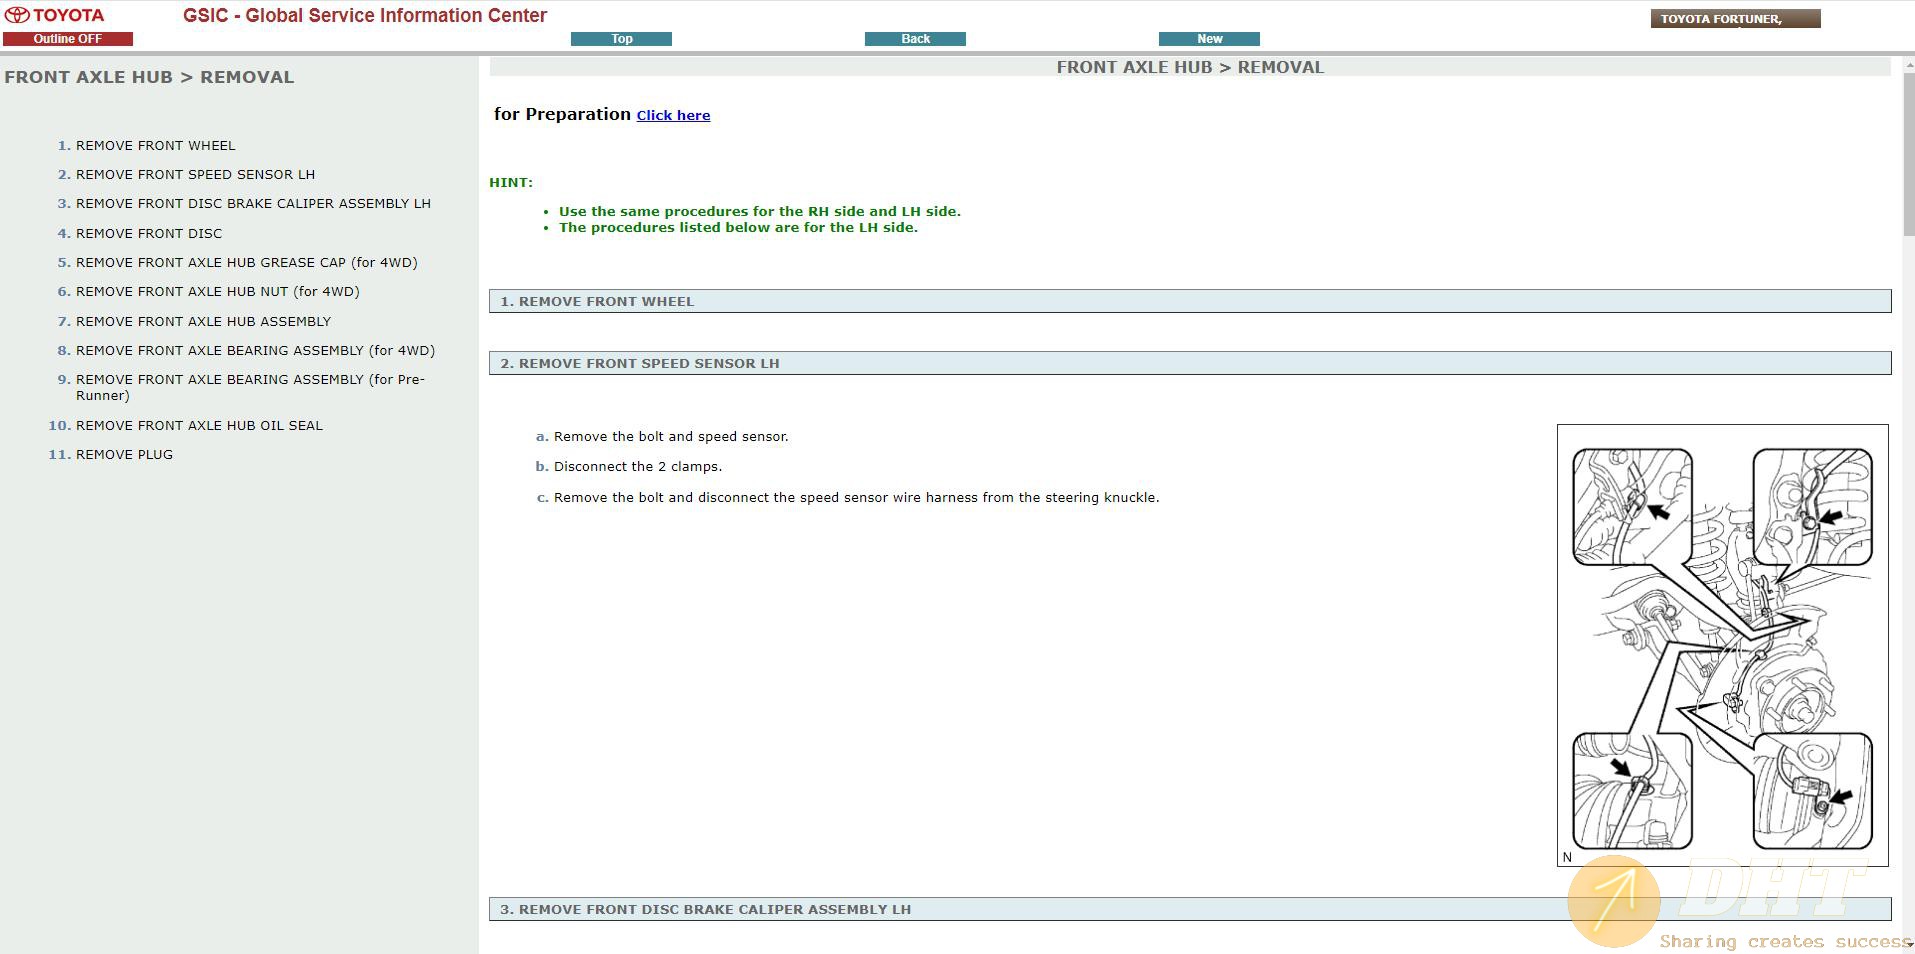
Task: Click step b 'Disconnect the 2 clamps'
Action: pos(638,467)
